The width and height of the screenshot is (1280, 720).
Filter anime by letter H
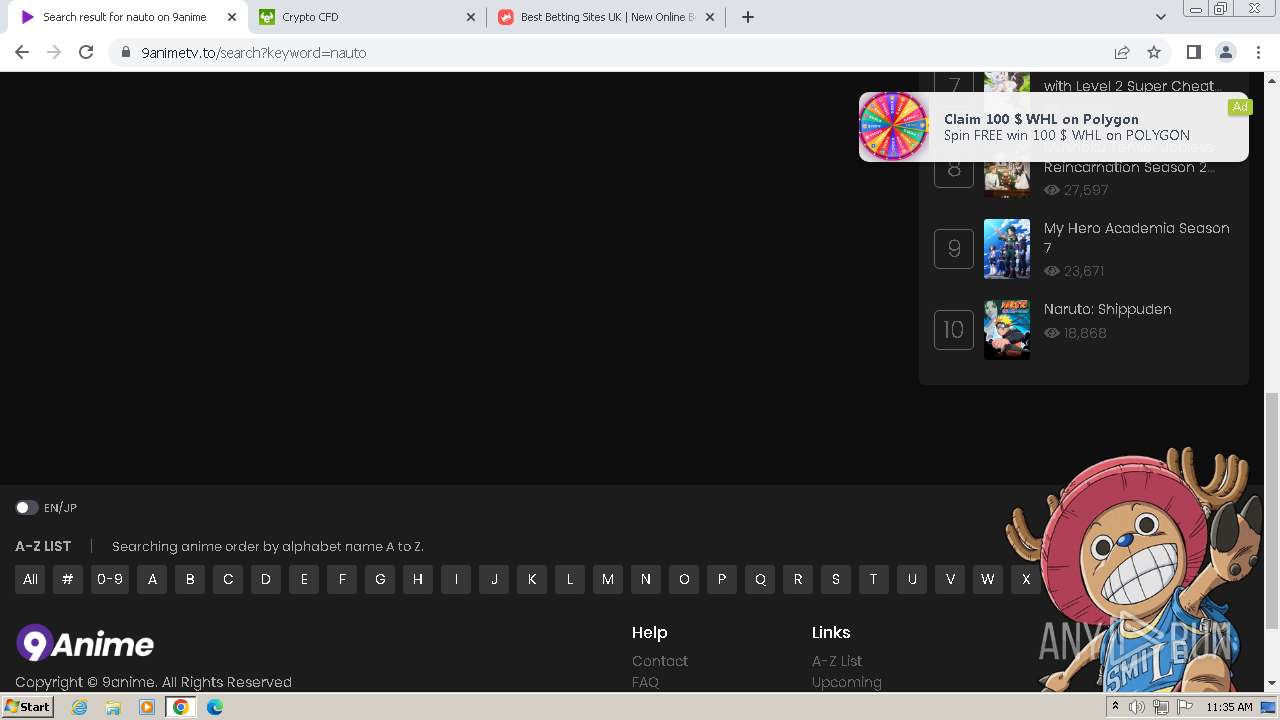[x=418, y=579]
